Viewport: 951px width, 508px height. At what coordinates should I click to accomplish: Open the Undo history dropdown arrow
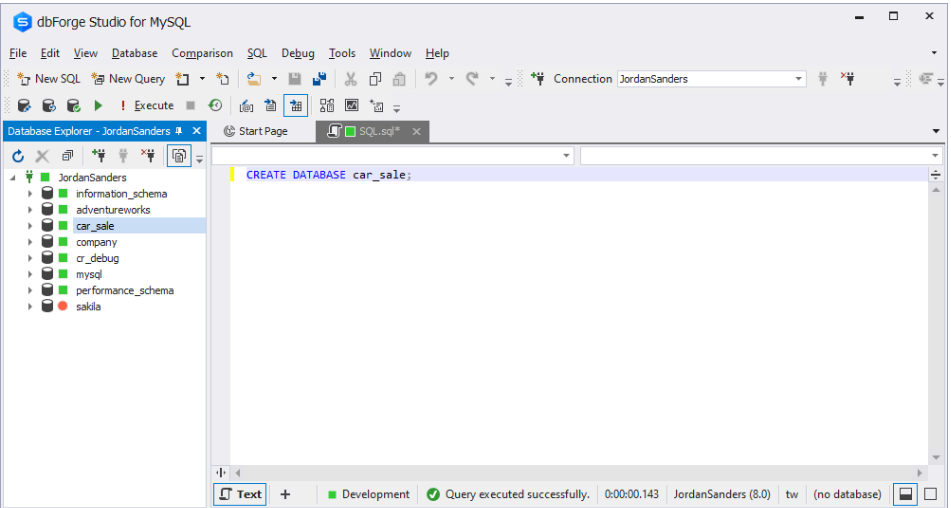(x=451, y=79)
